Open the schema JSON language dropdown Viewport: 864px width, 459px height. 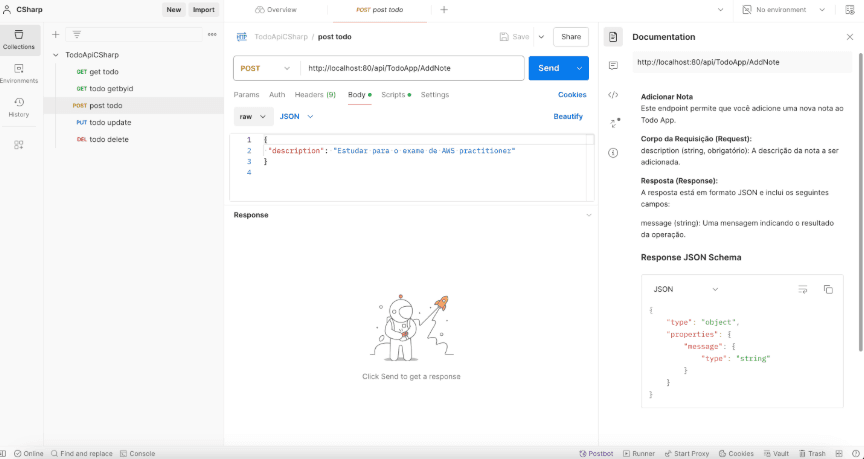686,289
